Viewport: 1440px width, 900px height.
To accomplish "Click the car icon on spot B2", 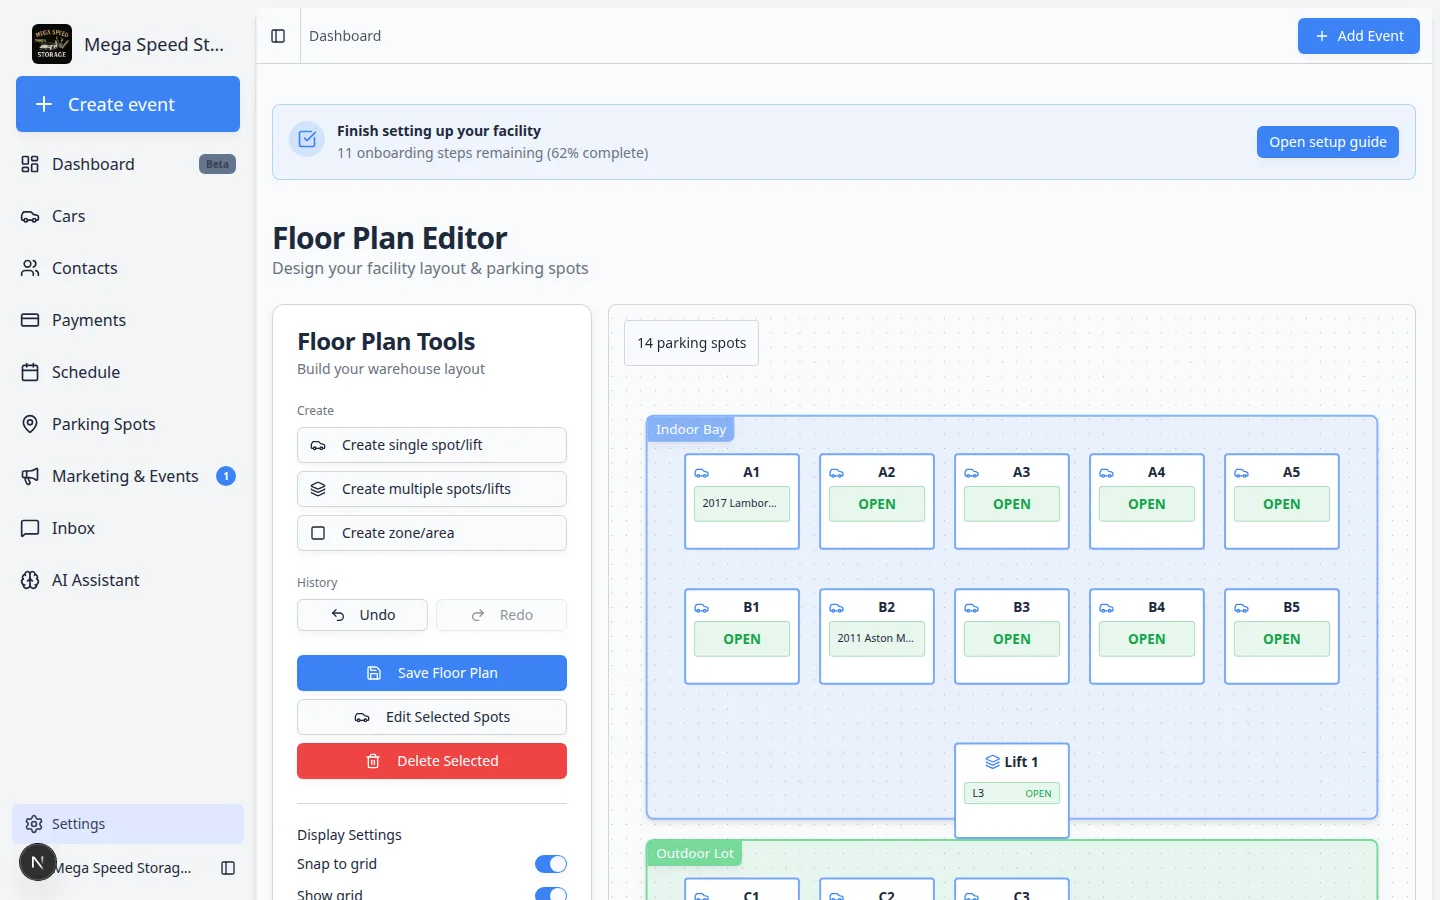I will [837, 608].
